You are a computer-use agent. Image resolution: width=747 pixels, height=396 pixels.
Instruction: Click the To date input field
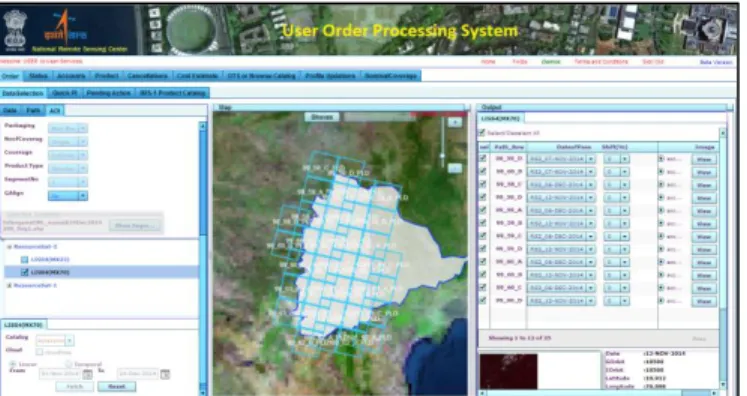coord(138,374)
